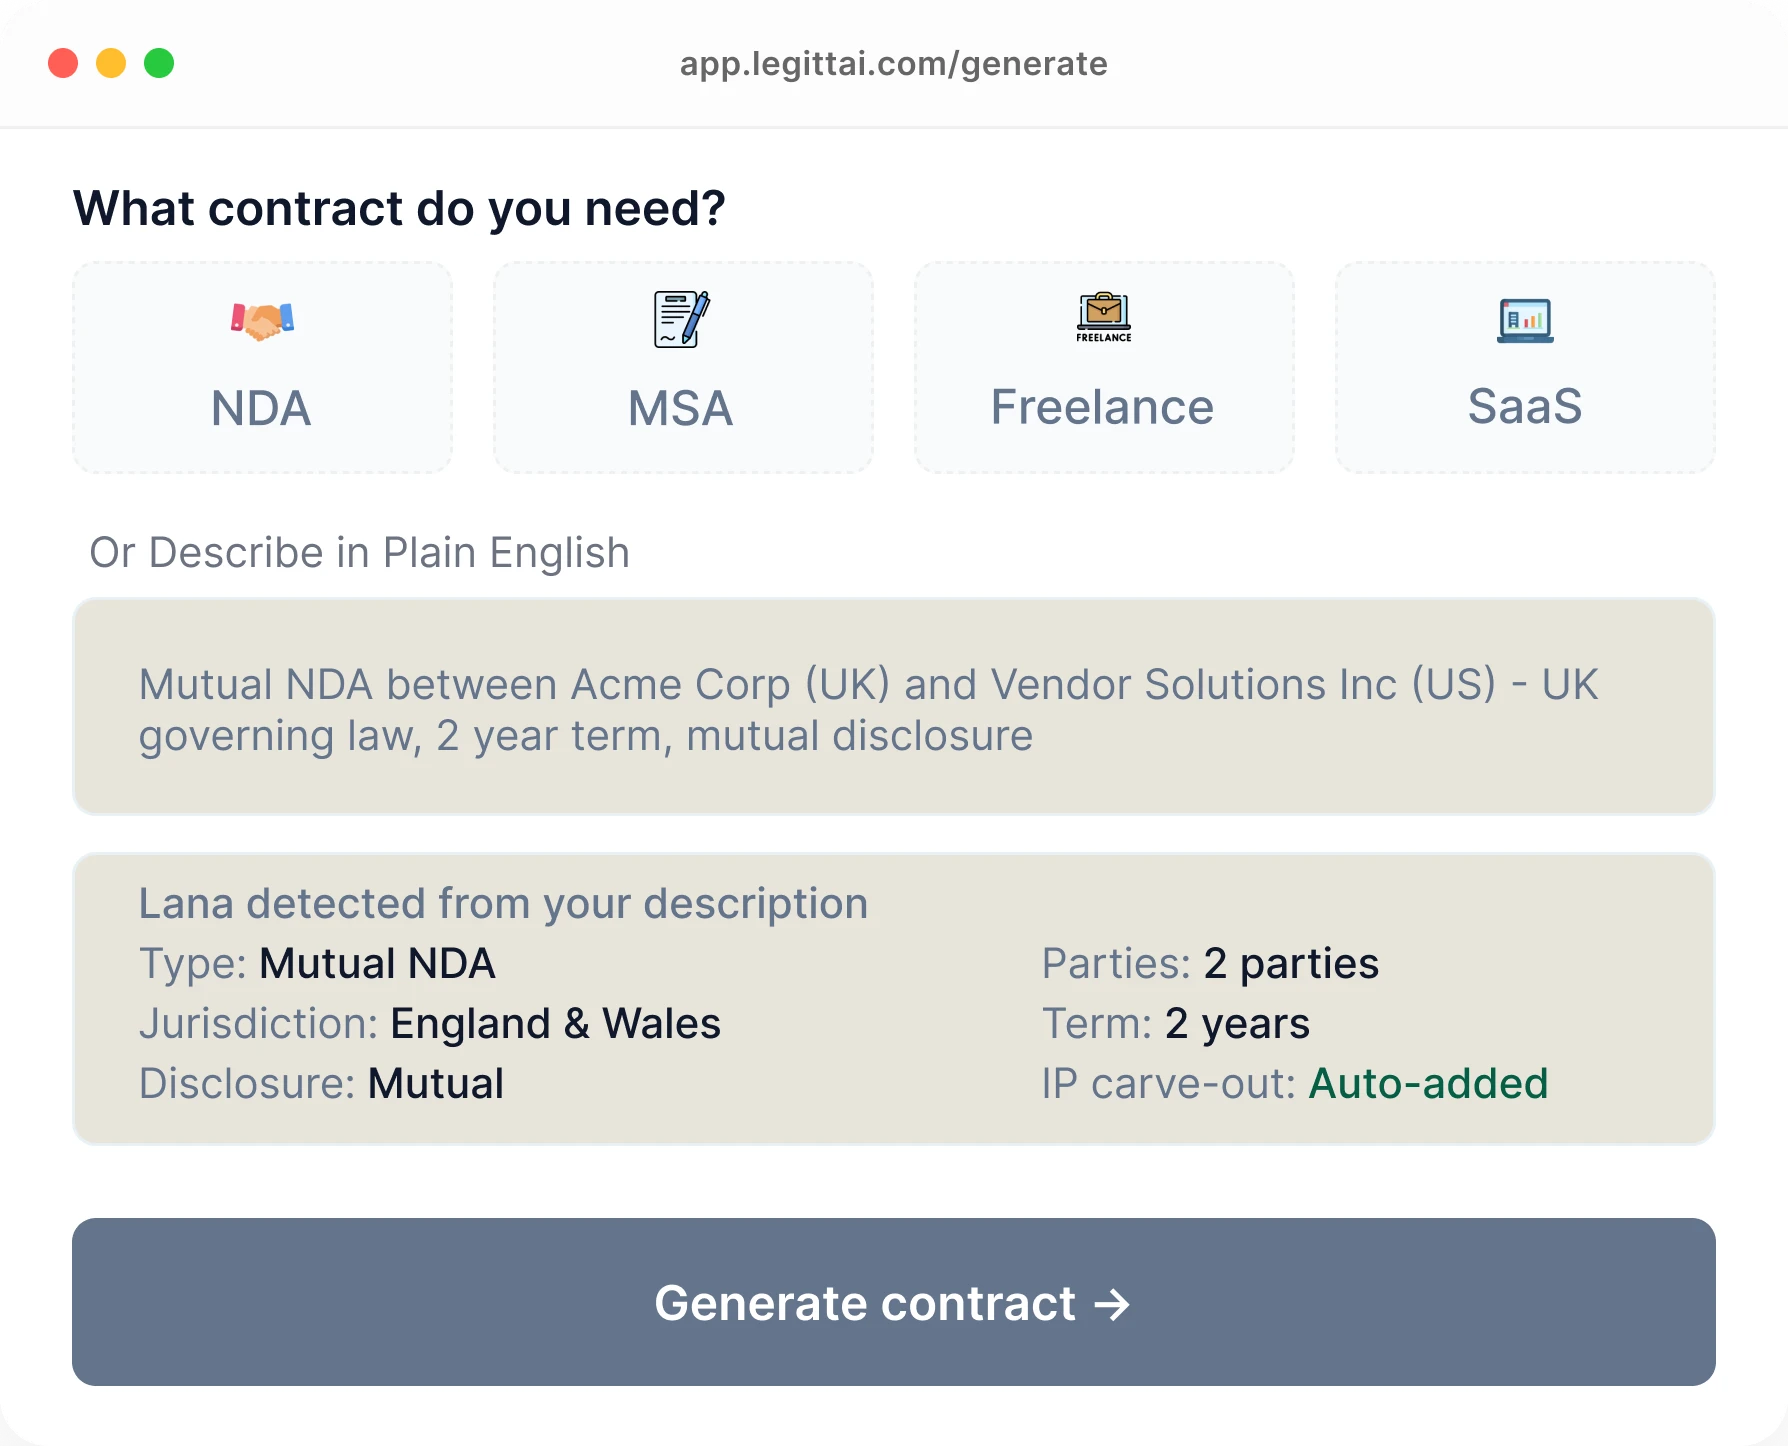This screenshot has width=1788, height=1446.
Task: Click the plain English description text box
Action: coord(893,707)
